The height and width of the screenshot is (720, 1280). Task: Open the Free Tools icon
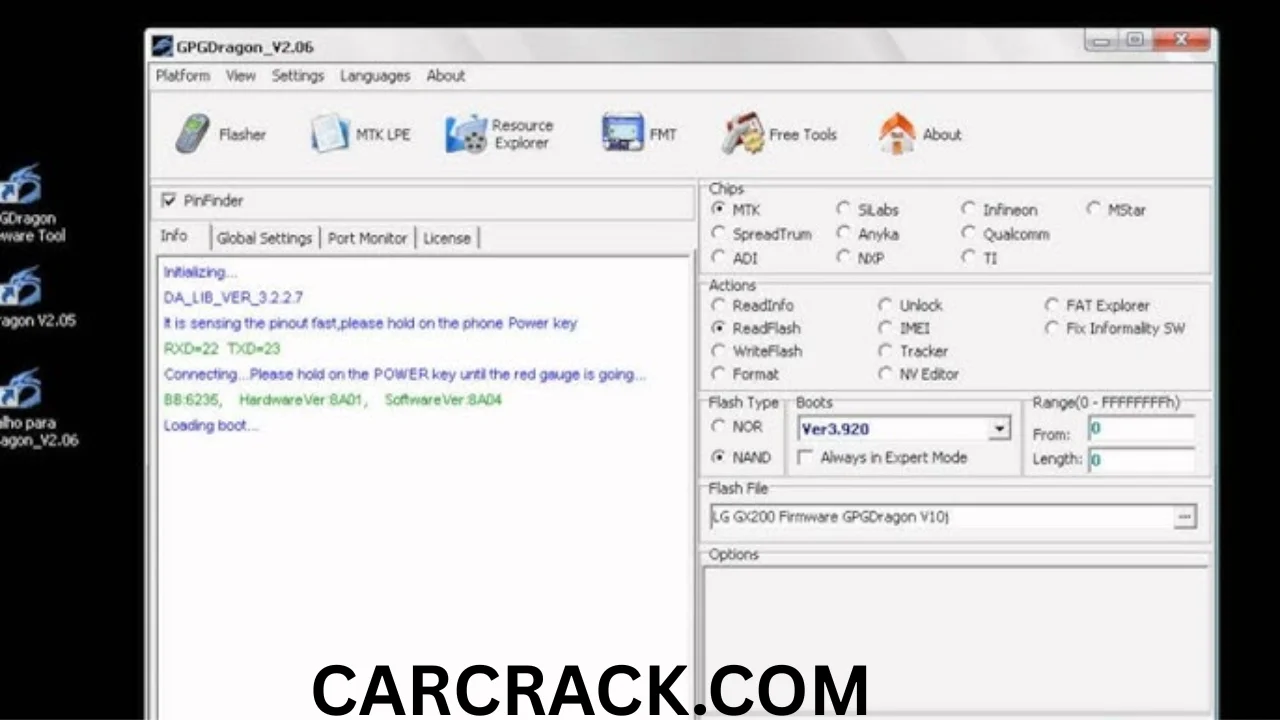pos(743,134)
